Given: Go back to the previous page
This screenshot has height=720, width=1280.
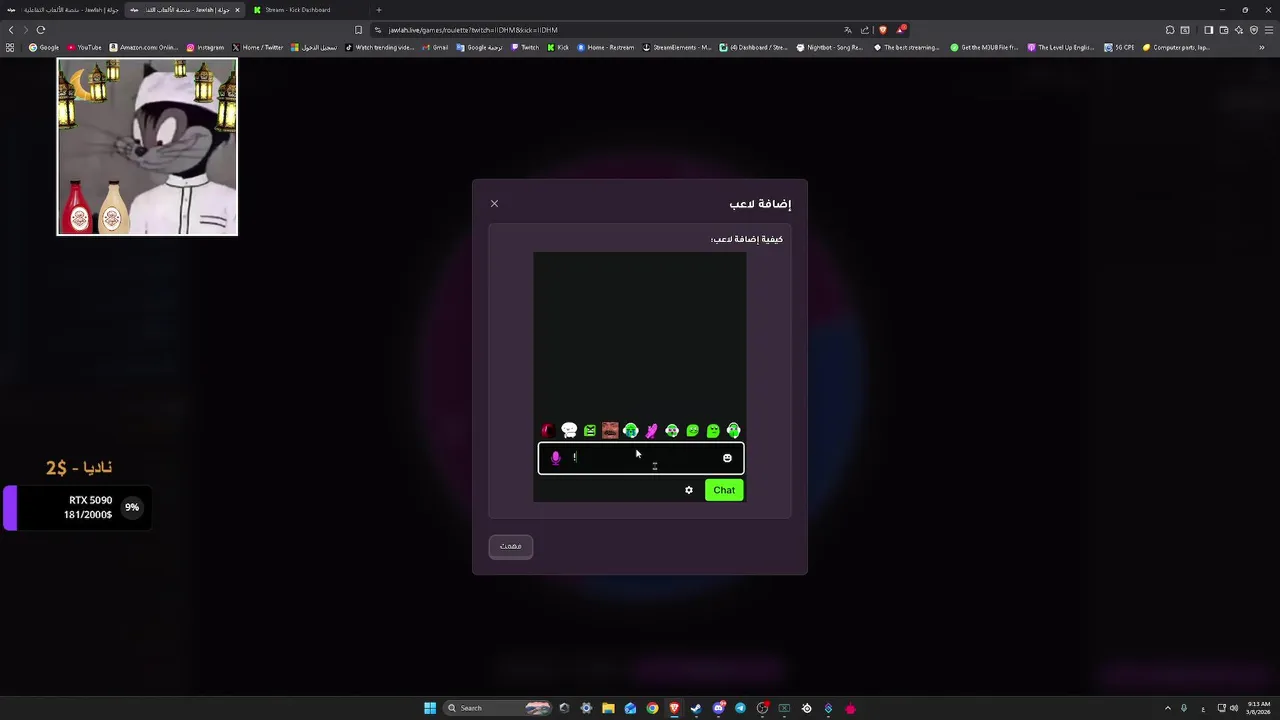Looking at the screenshot, I should click(x=11, y=30).
